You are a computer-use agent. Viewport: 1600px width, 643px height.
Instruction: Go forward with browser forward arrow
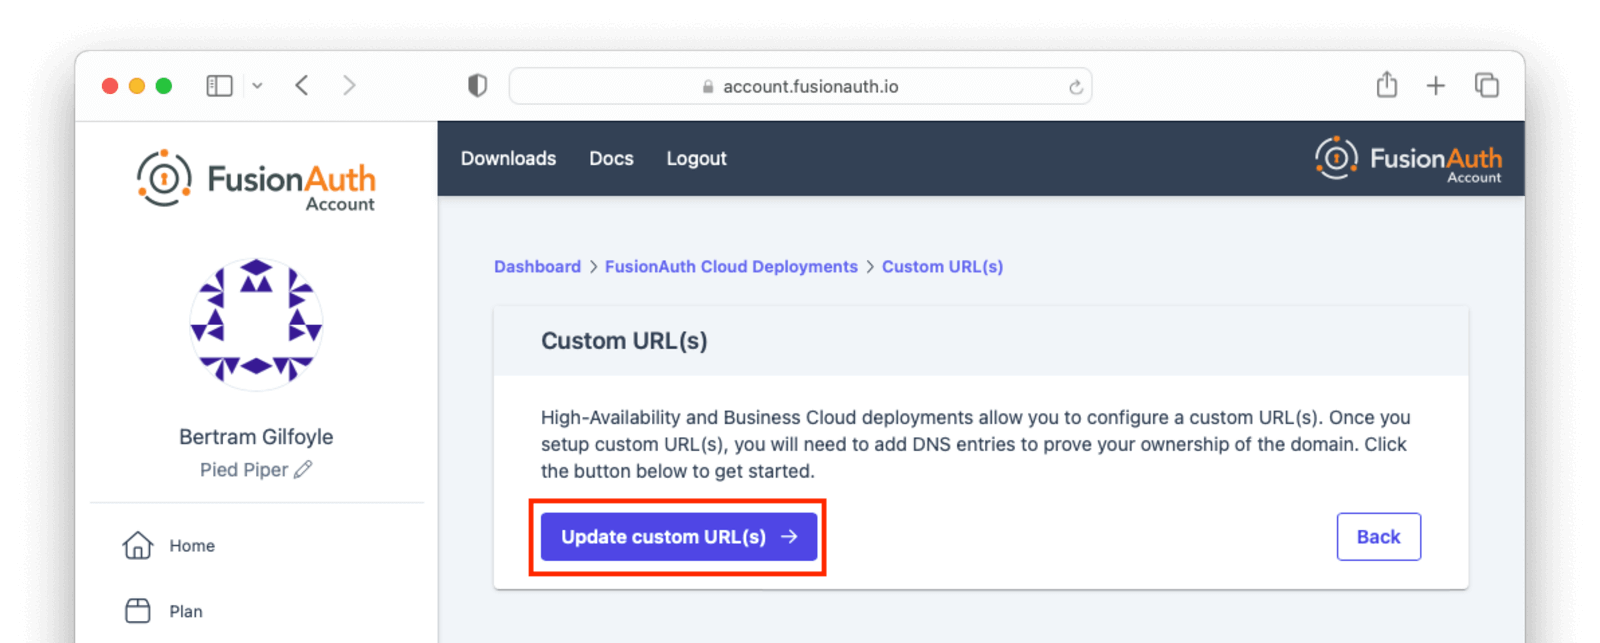(x=349, y=86)
